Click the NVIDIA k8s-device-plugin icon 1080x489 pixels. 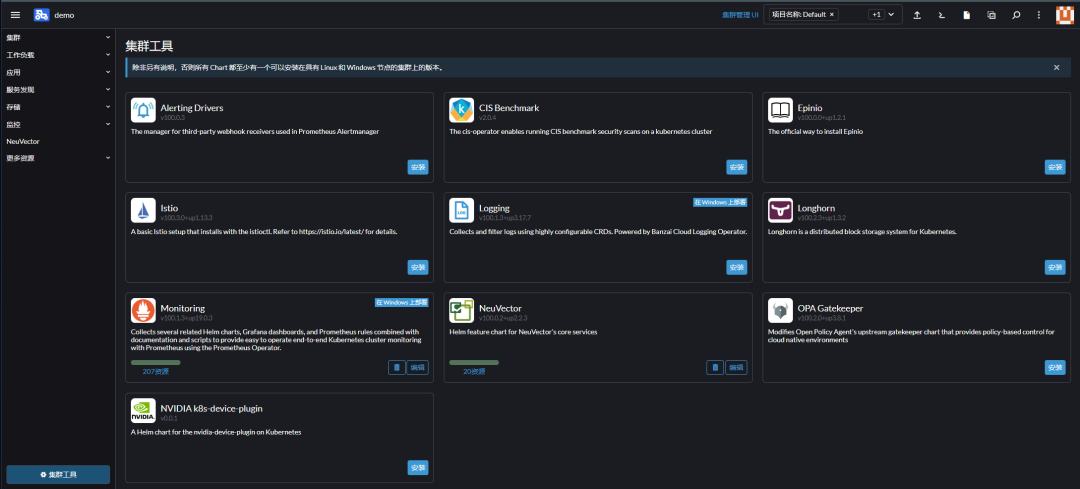(x=143, y=410)
